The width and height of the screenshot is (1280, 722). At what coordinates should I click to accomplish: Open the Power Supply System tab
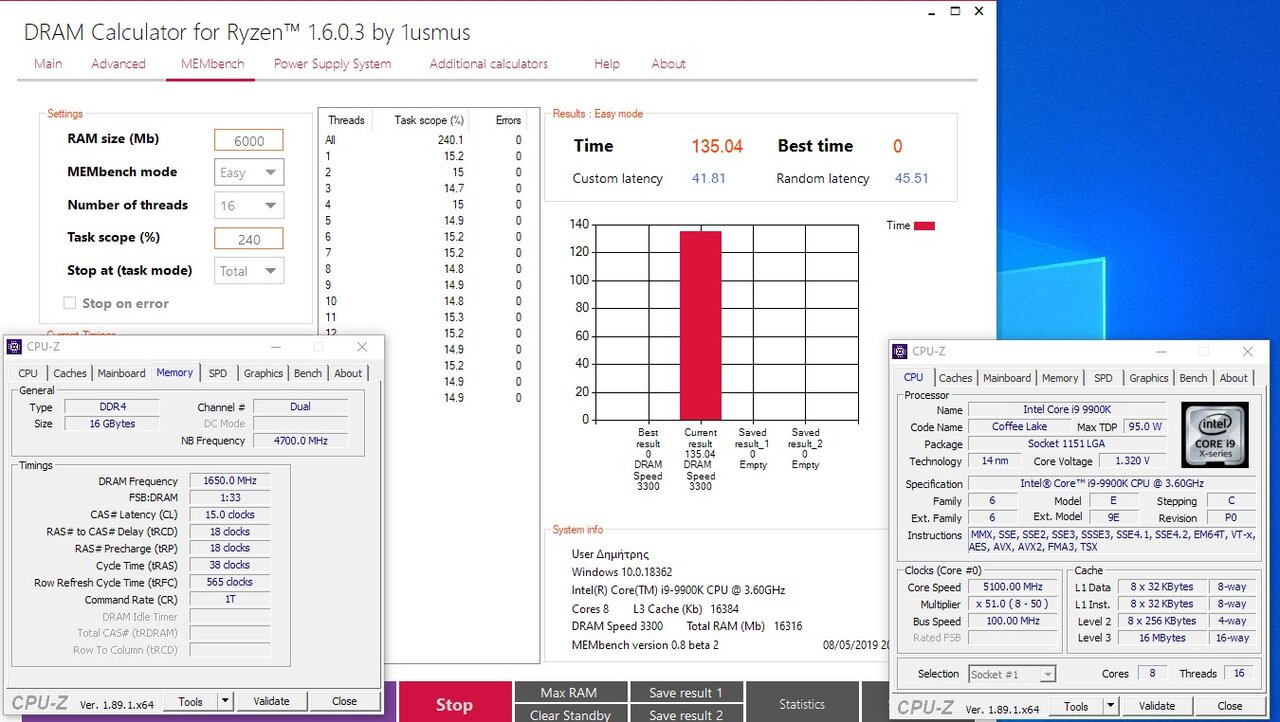pyautogui.click(x=332, y=64)
